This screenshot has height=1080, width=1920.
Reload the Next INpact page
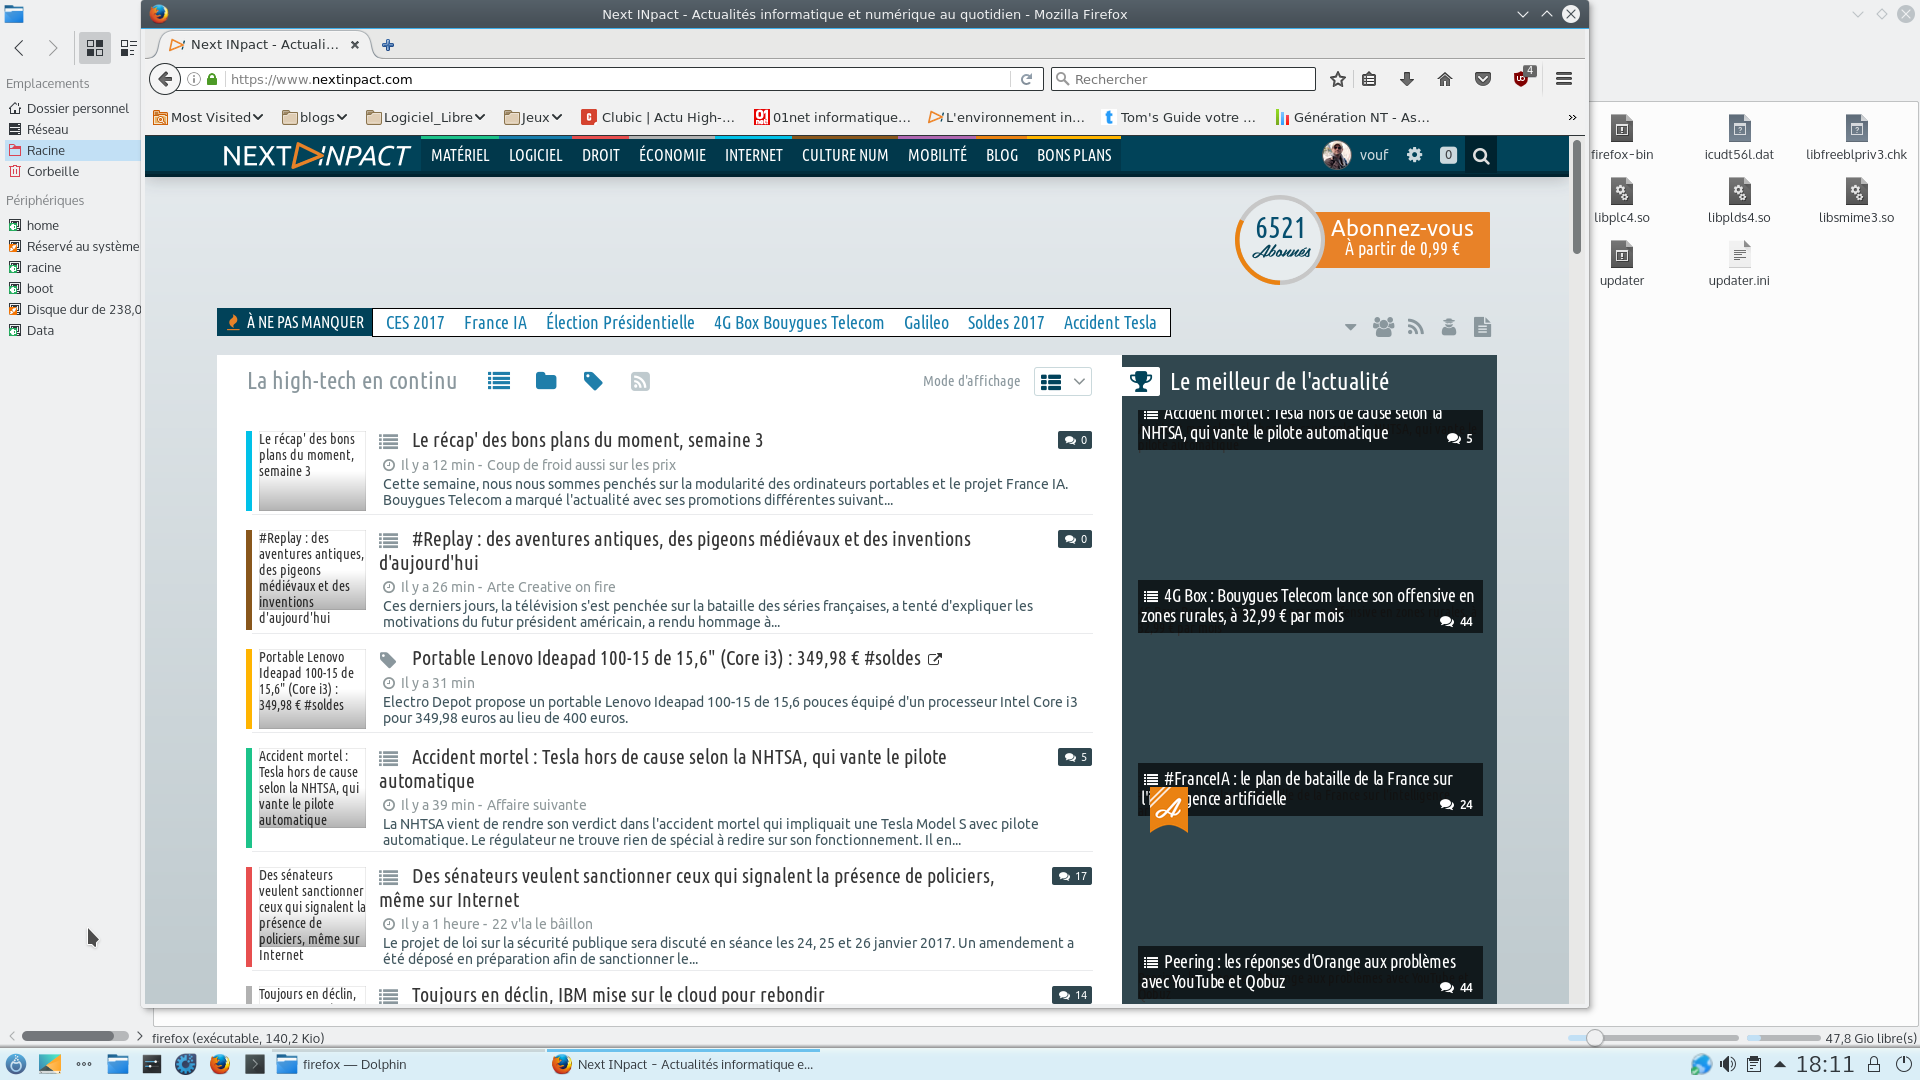tap(1026, 79)
